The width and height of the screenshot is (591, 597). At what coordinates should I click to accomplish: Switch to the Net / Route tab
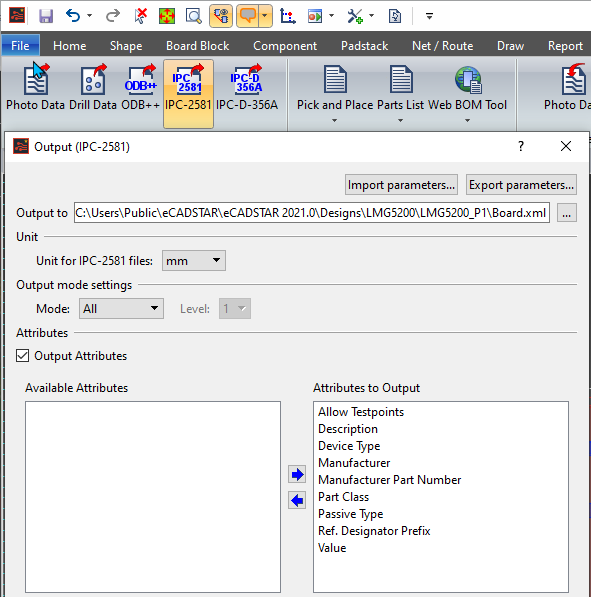[x=442, y=46]
